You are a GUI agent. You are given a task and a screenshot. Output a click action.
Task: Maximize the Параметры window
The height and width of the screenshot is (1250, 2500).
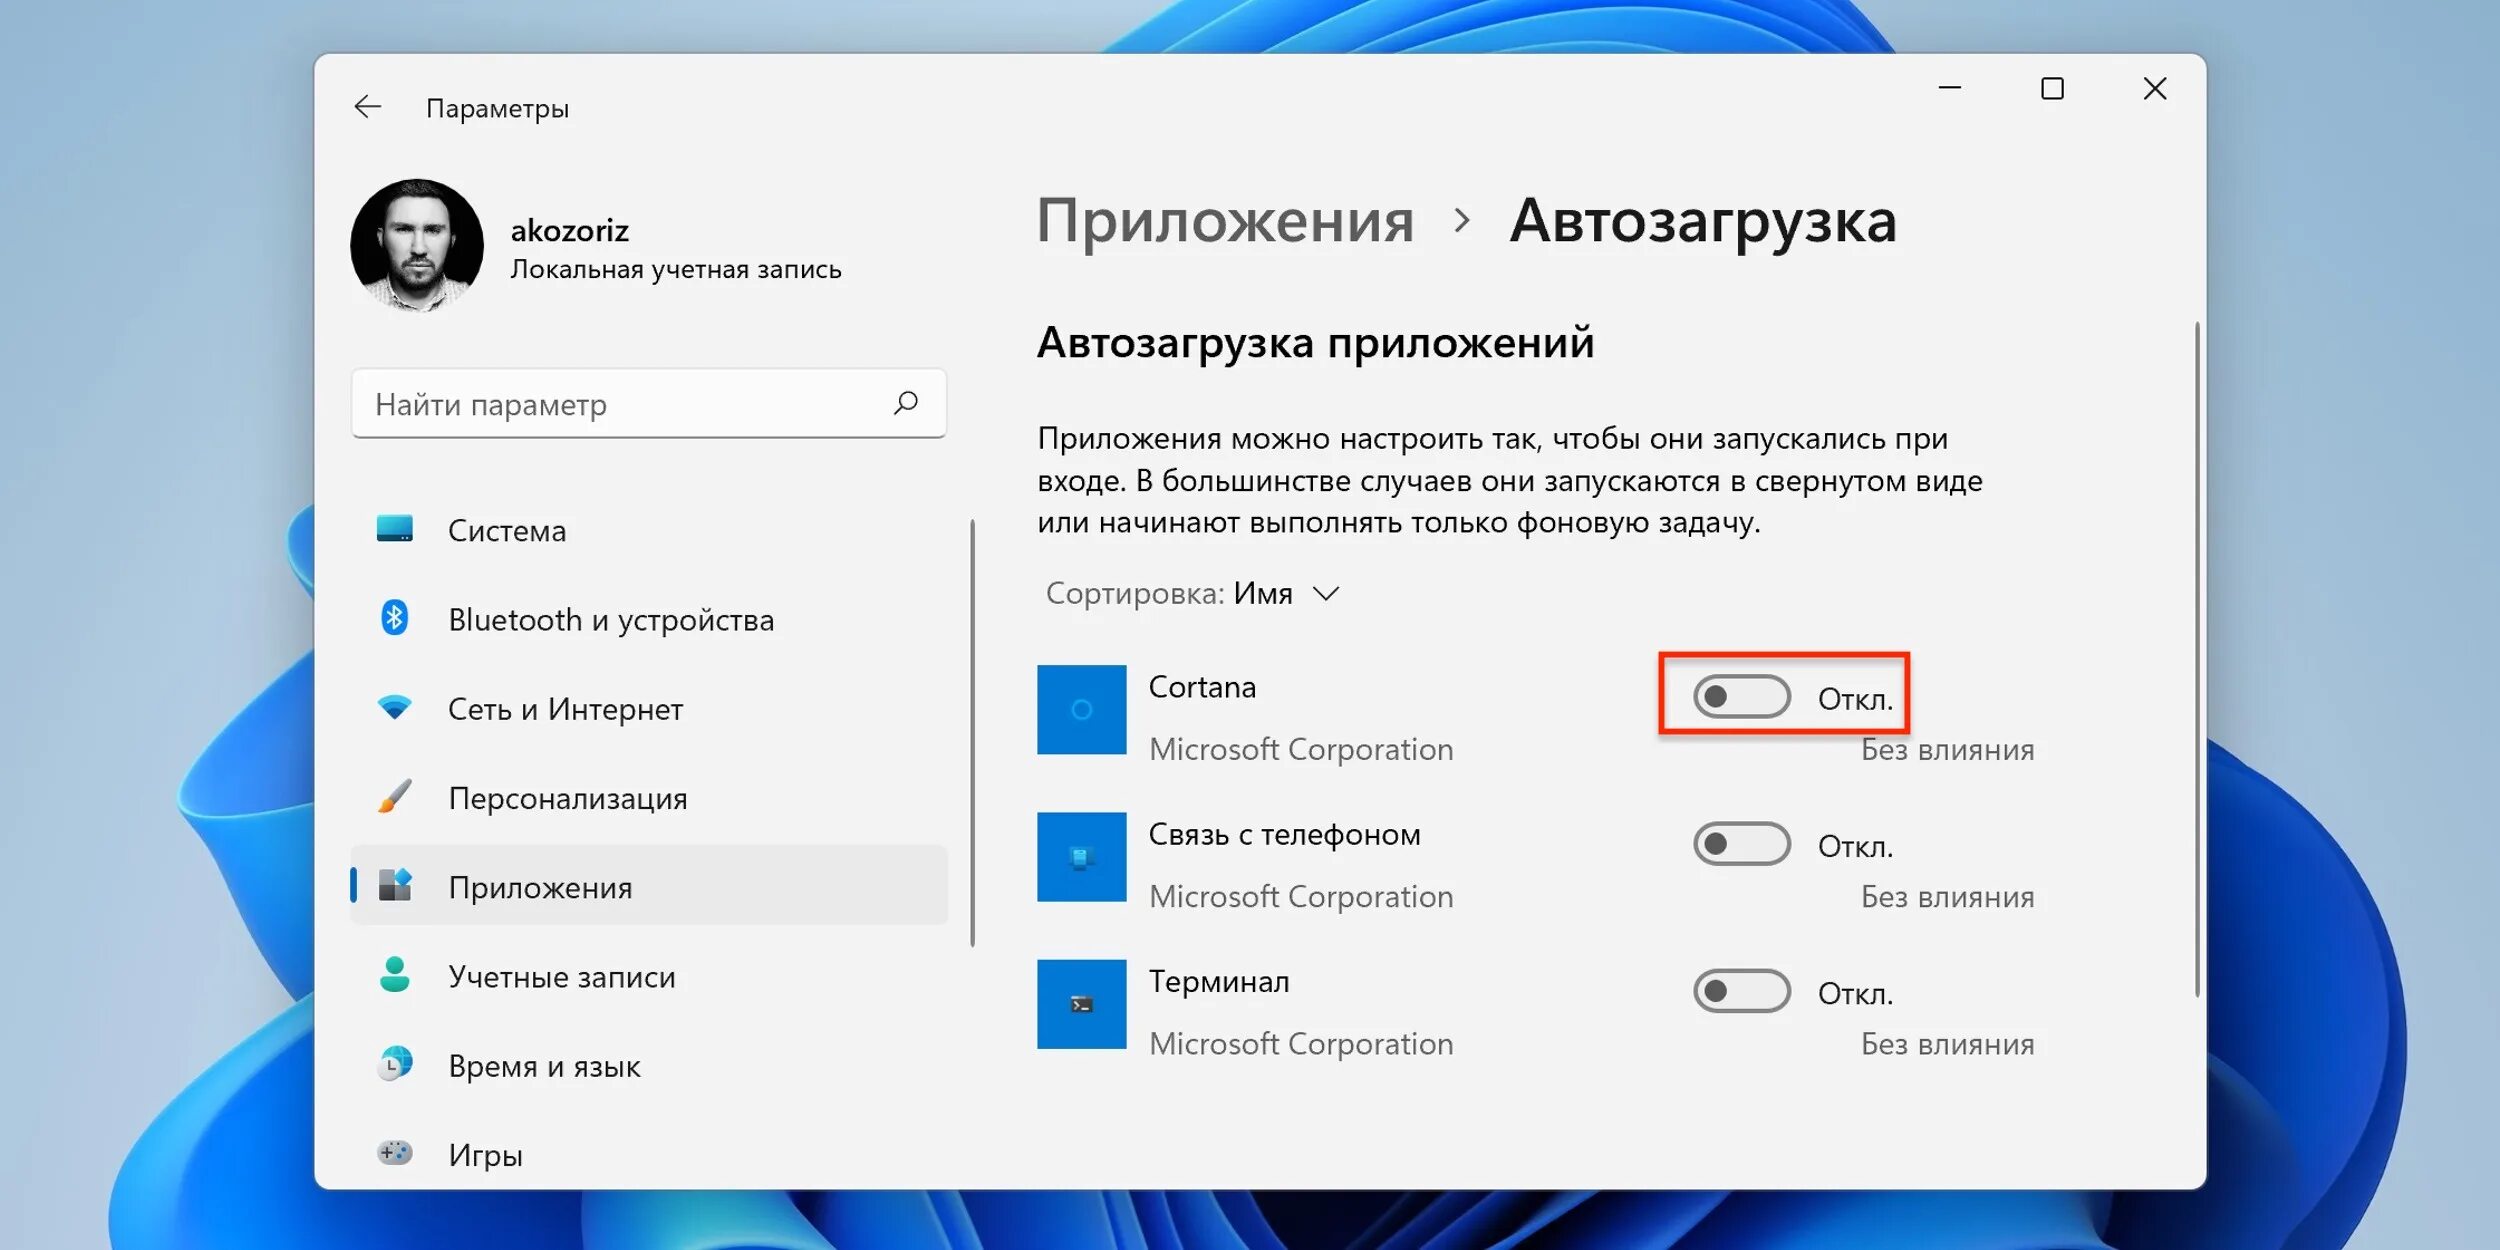[x=2052, y=88]
